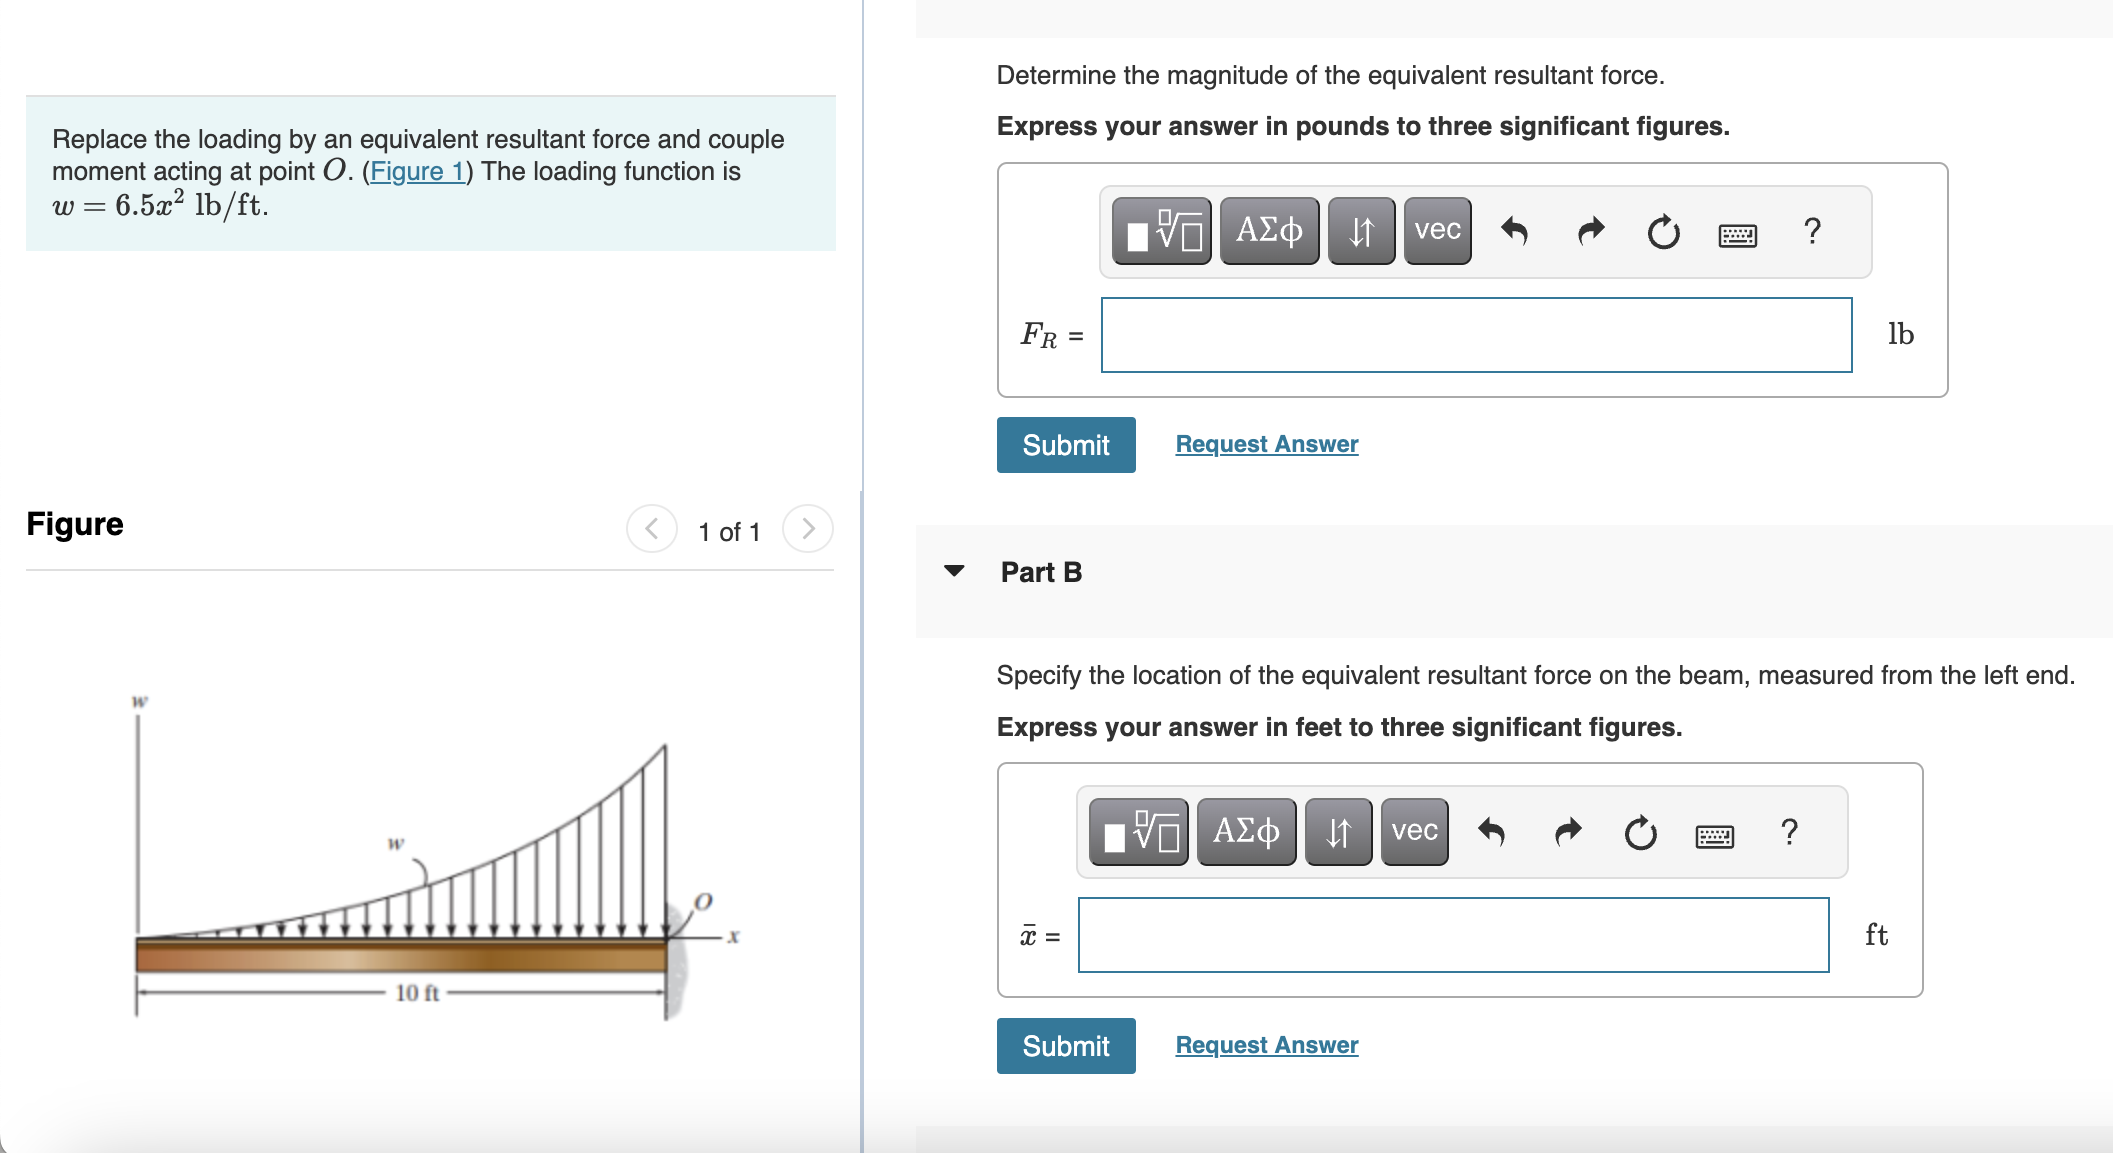
Task: Click the vec vector notation icon in Part A
Action: click(x=1435, y=230)
